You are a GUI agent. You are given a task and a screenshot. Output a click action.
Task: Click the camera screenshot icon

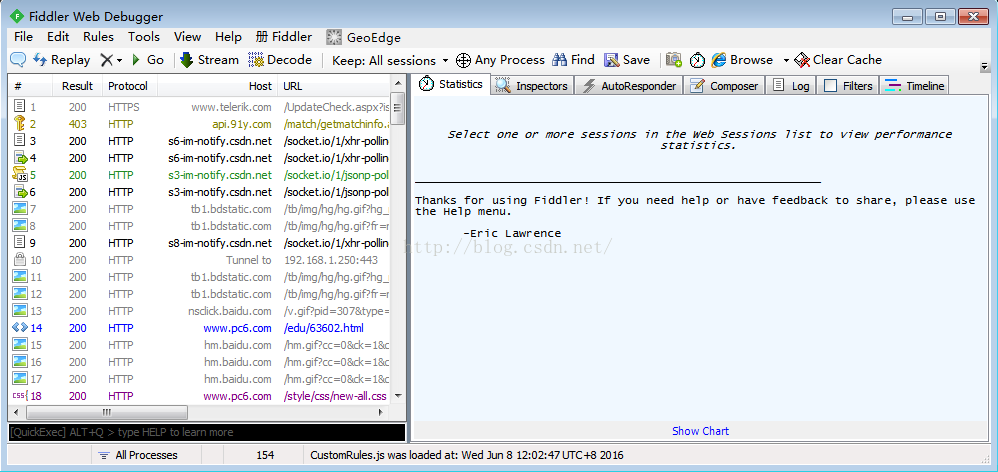point(674,60)
